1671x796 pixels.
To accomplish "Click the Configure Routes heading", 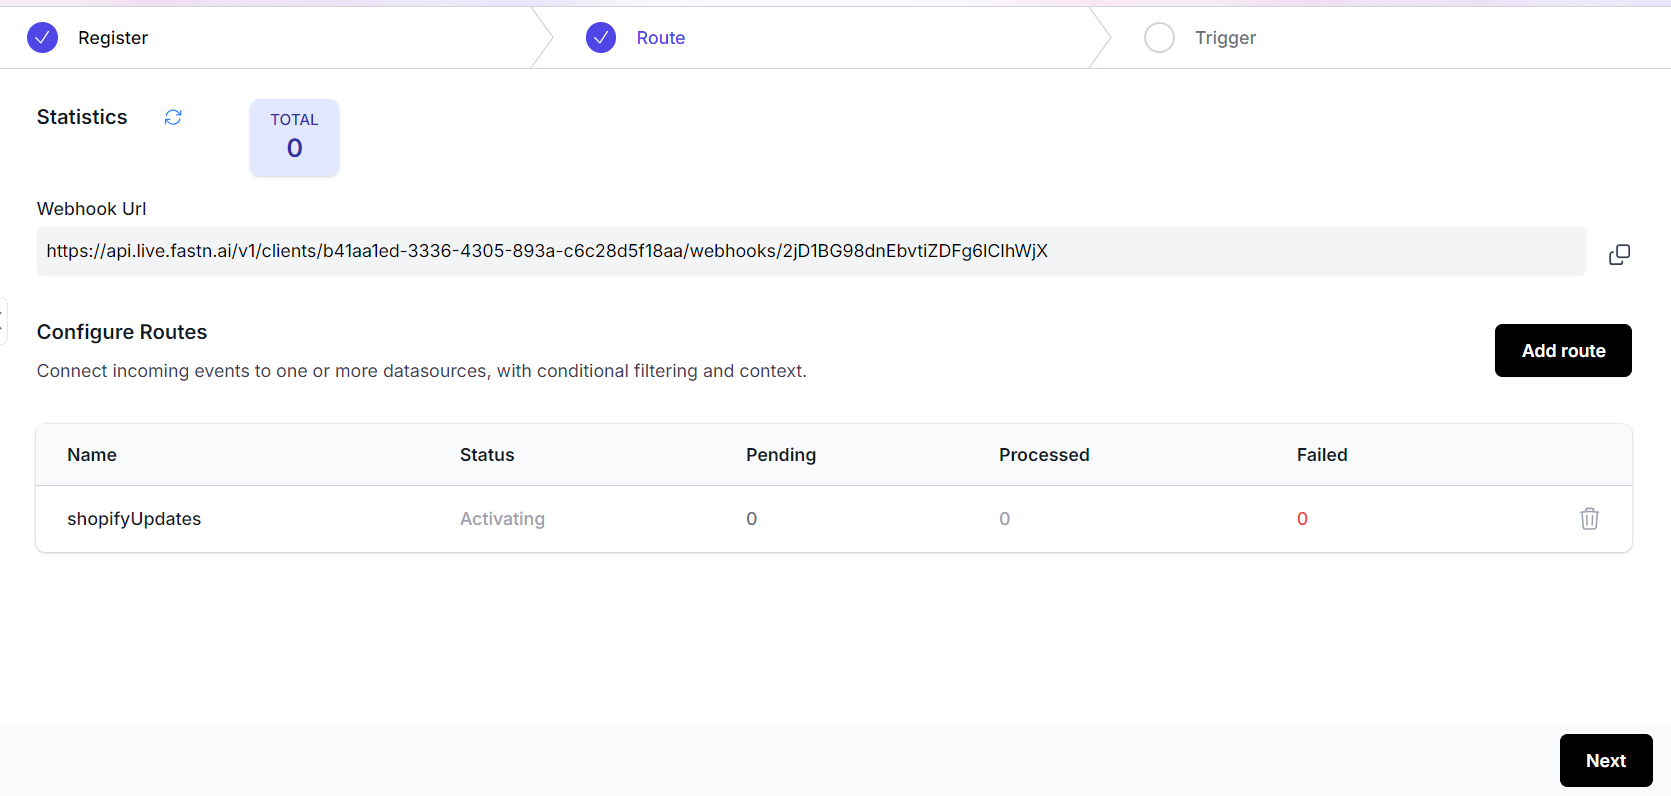I will tap(122, 332).
